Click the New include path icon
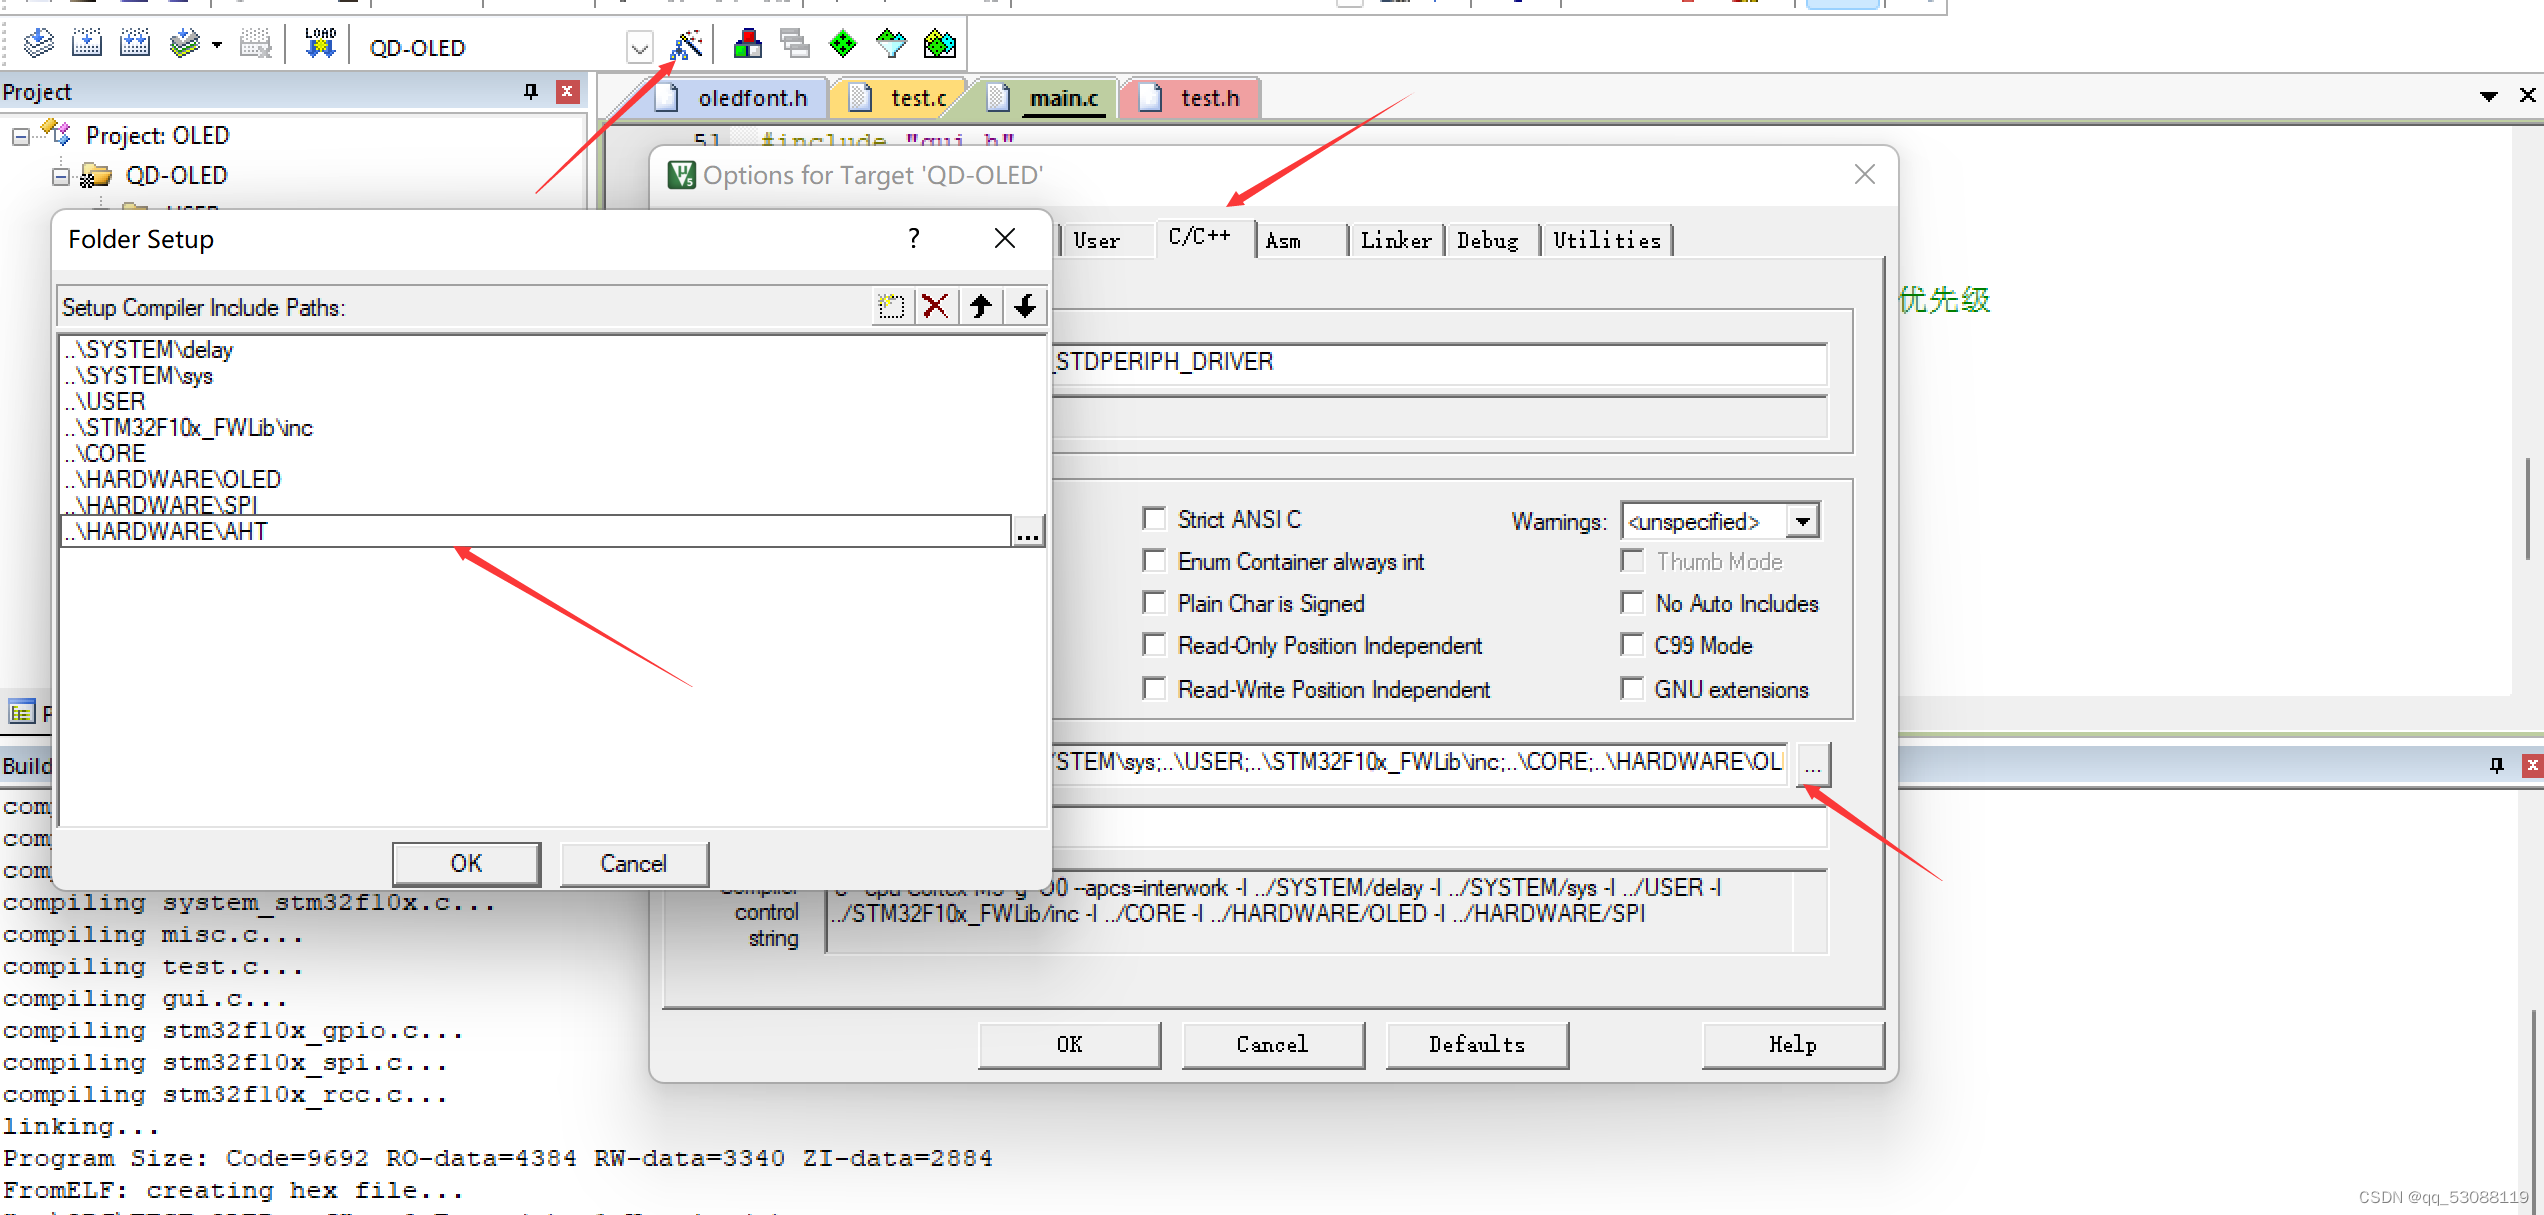The width and height of the screenshot is (2544, 1215). (890, 307)
